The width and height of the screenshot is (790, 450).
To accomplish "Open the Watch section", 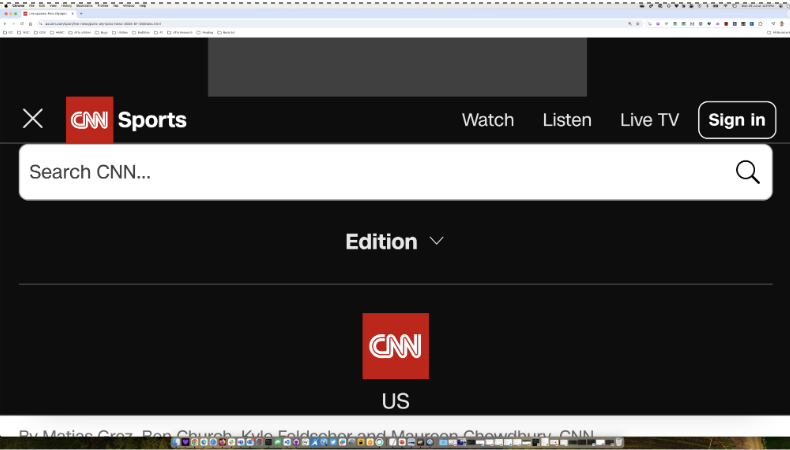I will pos(488,120).
